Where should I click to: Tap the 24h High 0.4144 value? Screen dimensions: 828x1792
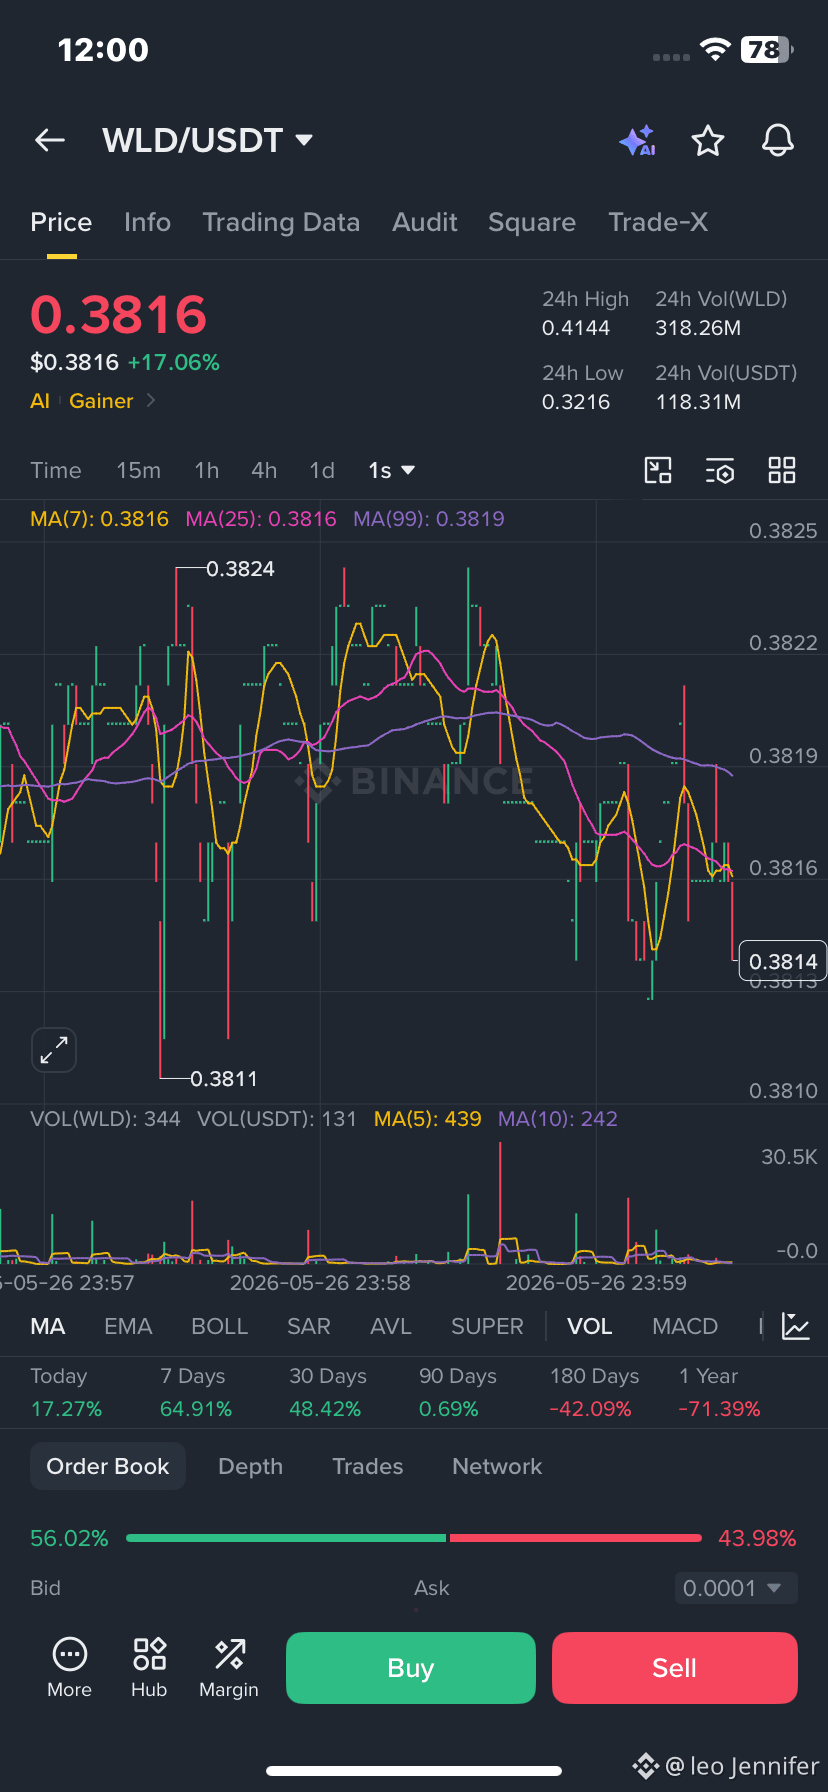pyautogui.click(x=576, y=328)
